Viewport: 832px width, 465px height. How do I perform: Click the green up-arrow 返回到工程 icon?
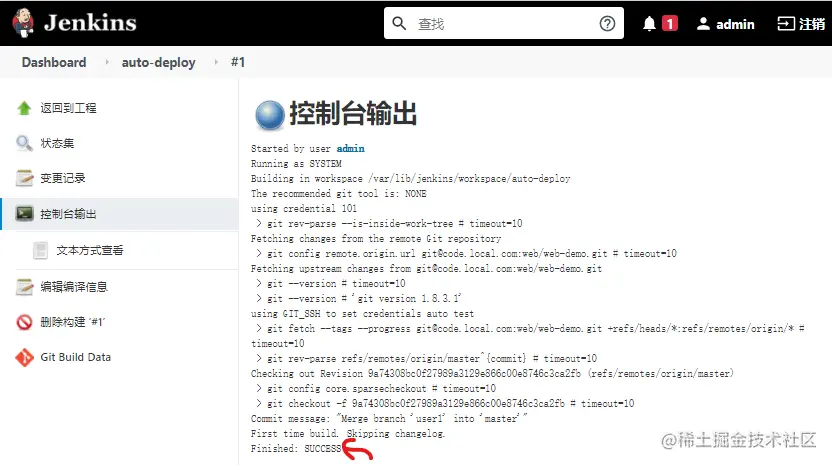click(24, 108)
